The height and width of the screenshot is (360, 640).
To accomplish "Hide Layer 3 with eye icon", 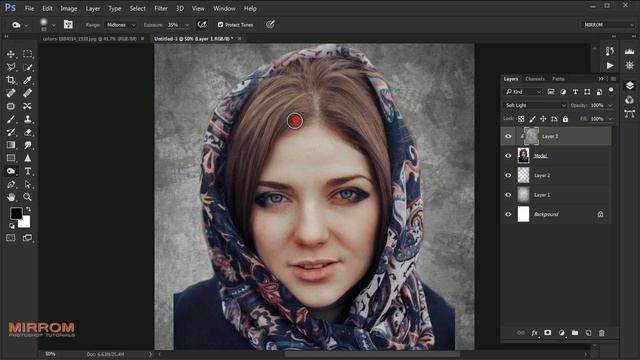I will pyautogui.click(x=508, y=136).
